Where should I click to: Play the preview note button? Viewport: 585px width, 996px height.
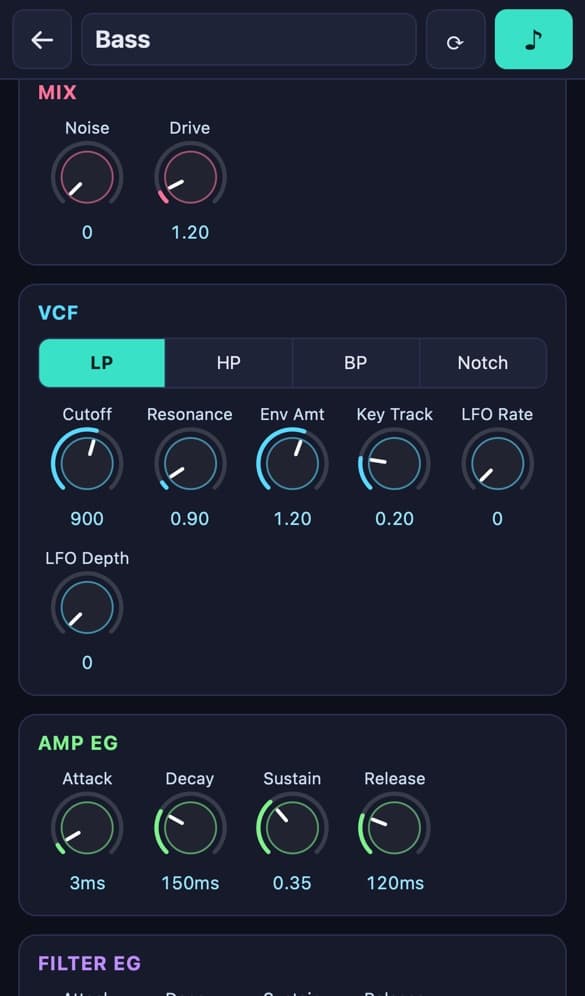click(534, 39)
